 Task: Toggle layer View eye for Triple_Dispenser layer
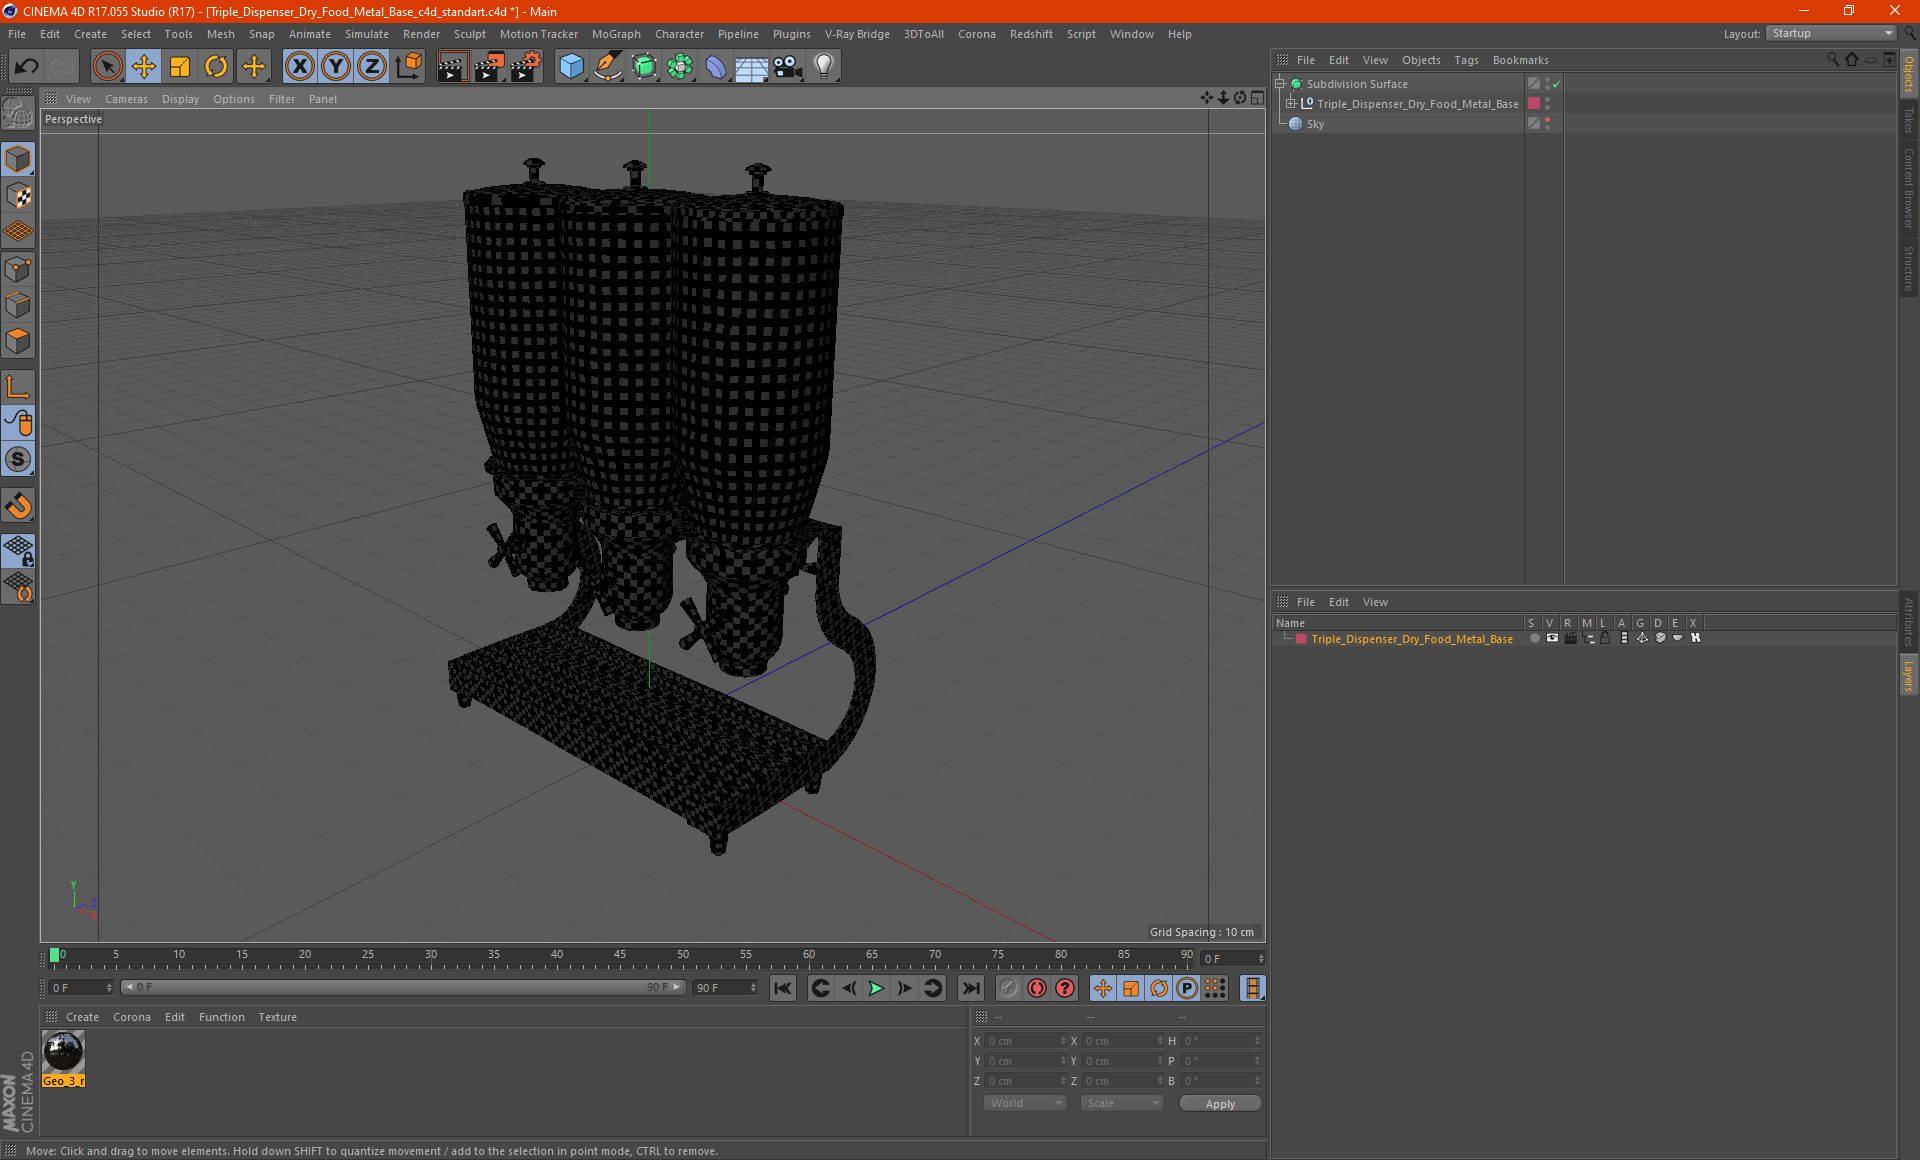click(x=1552, y=638)
